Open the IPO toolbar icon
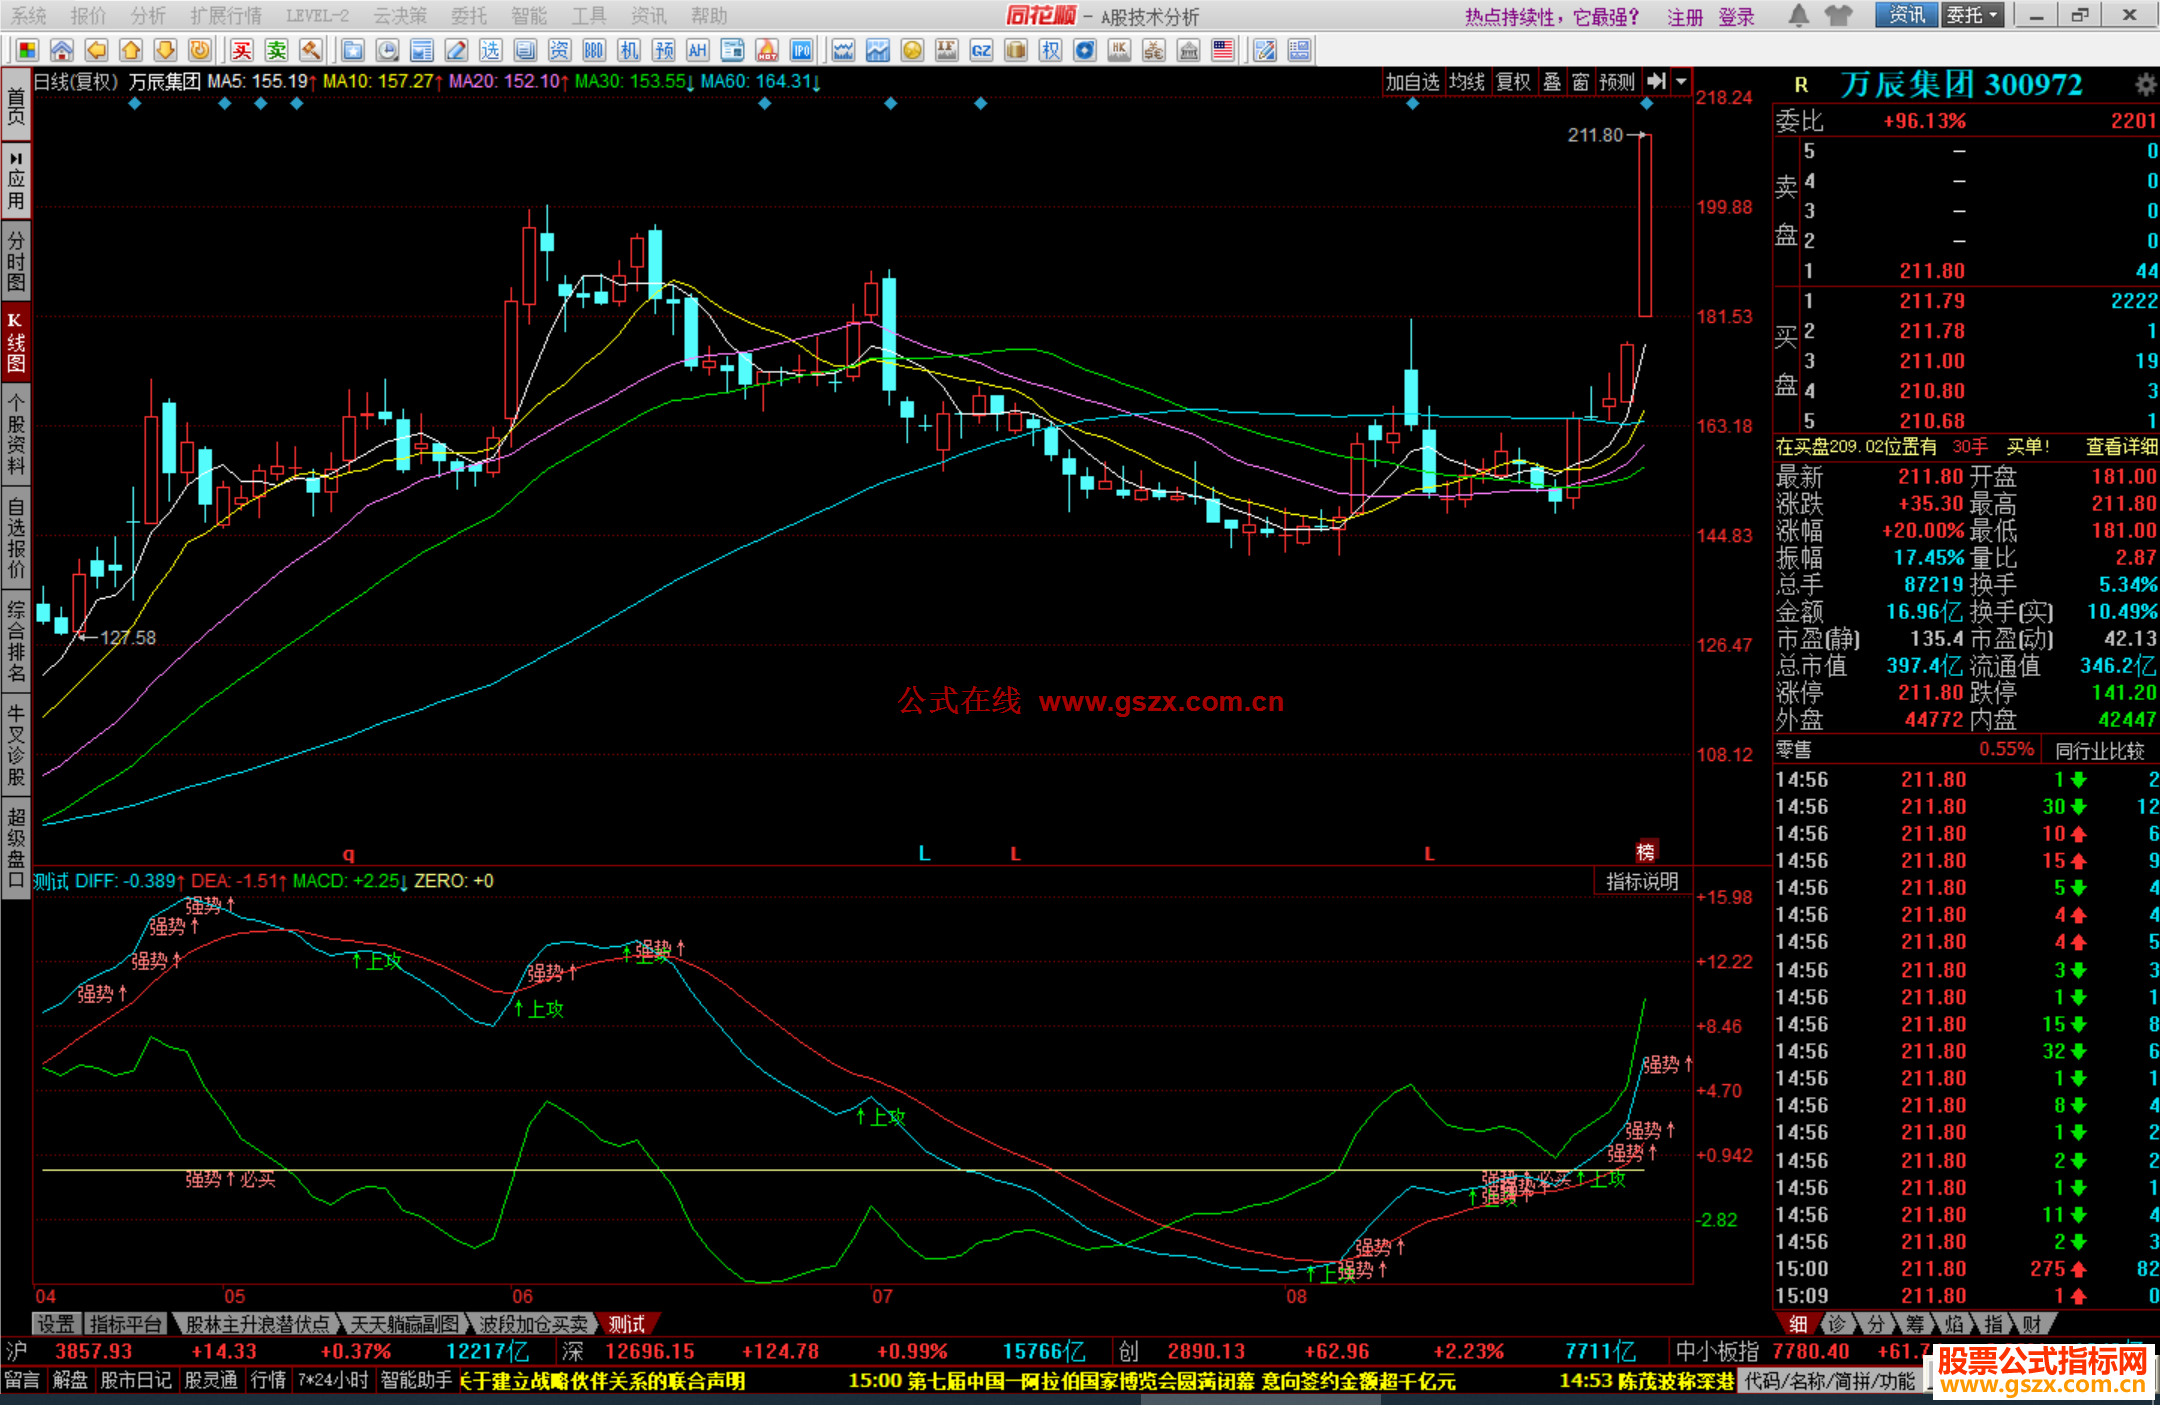 pyautogui.click(x=801, y=50)
